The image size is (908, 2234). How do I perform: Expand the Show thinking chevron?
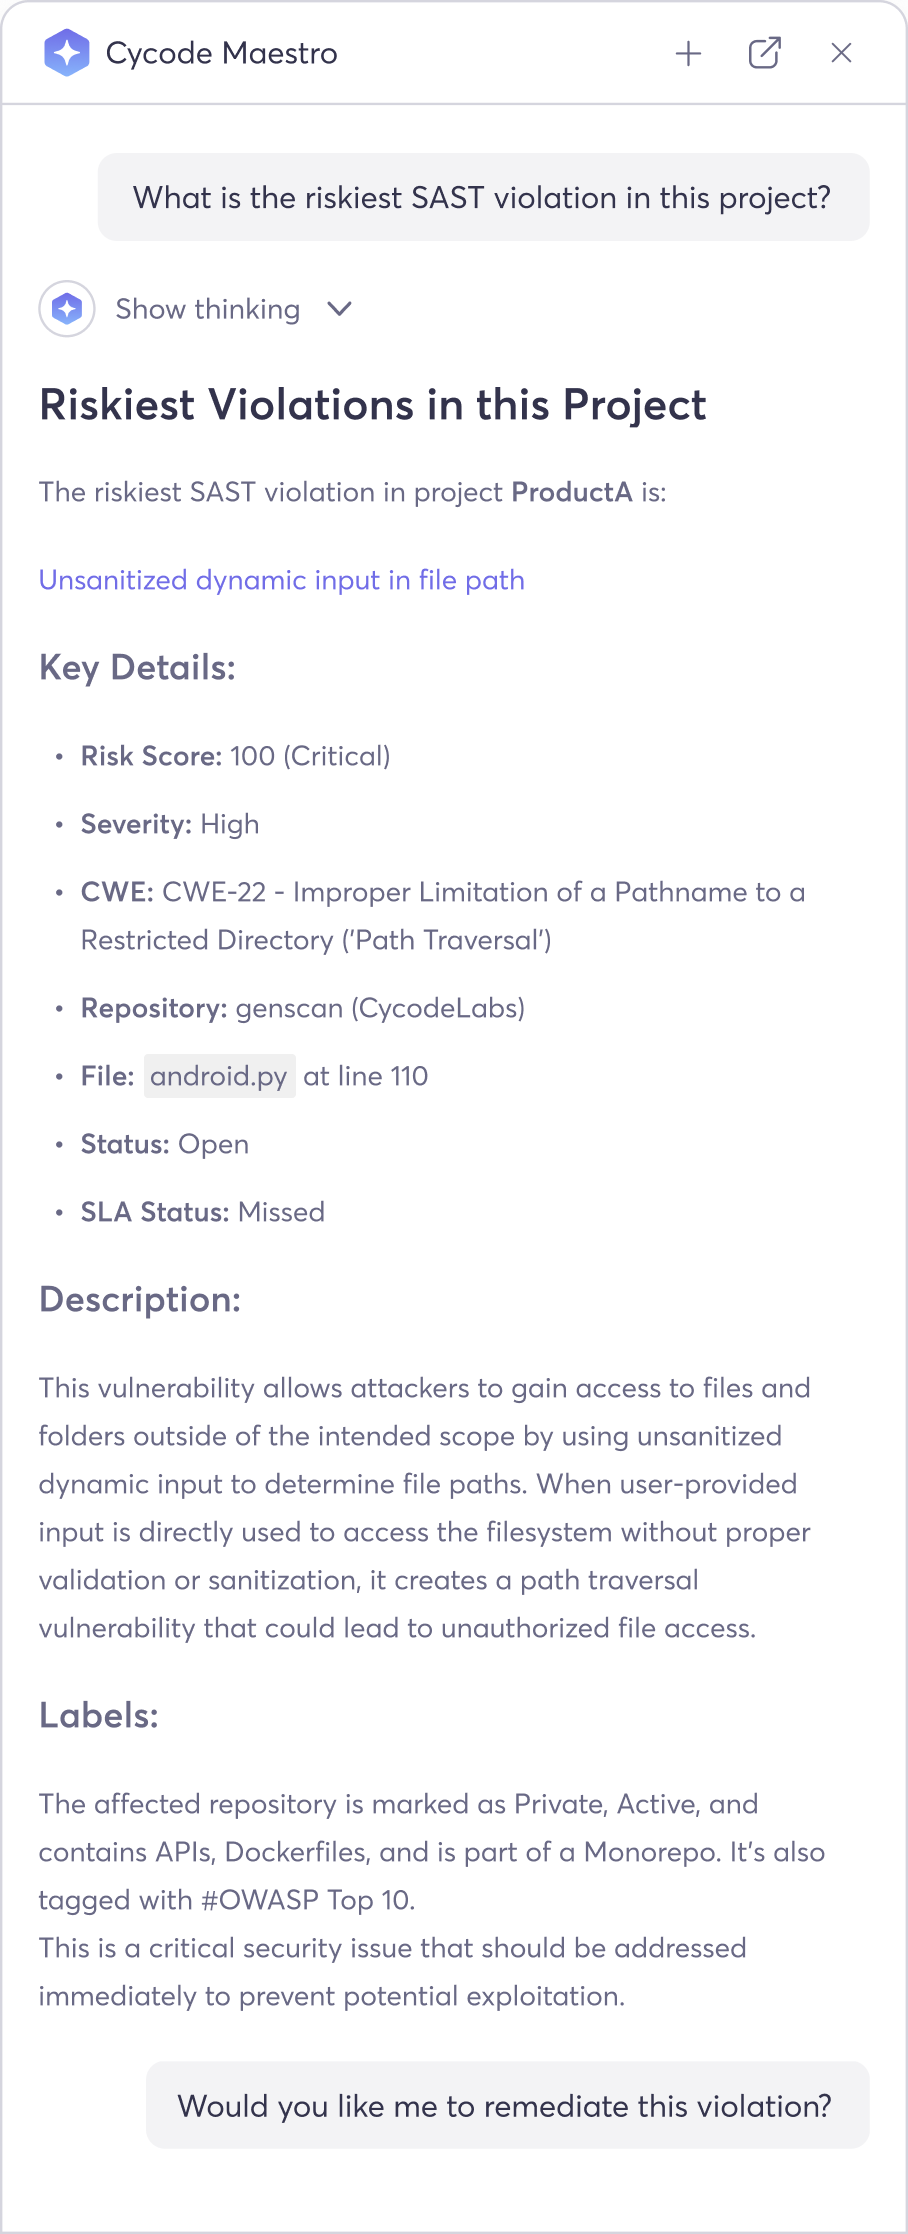click(x=340, y=309)
